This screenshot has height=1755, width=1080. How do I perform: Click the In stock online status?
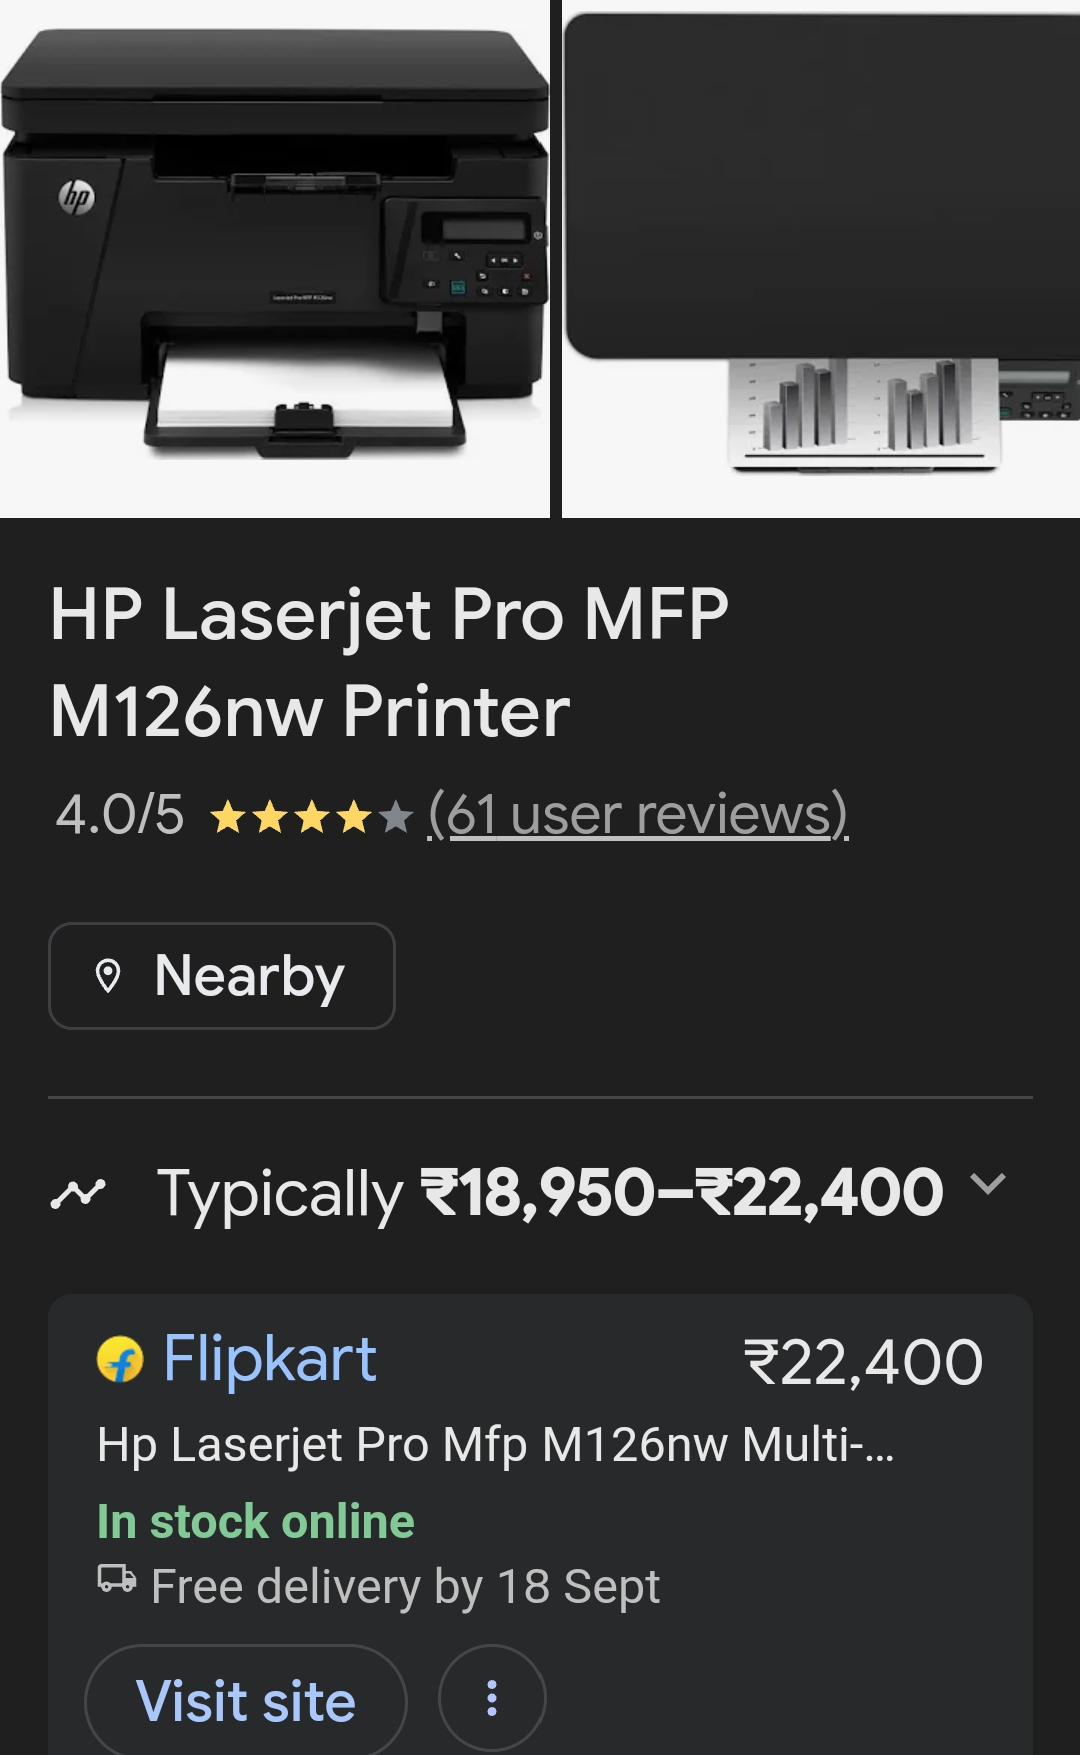click(x=256, y=1522)
